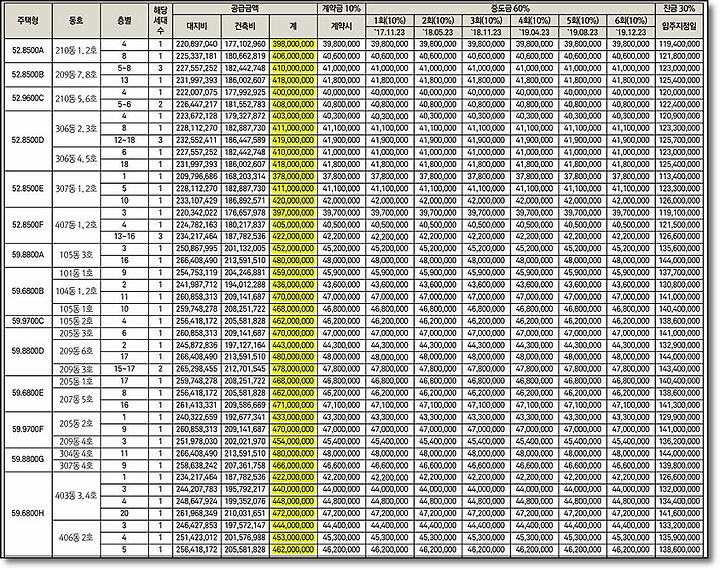Select housing type 52.8500D
The width and height of the screenshot is (720, 570).
(28, 140)
